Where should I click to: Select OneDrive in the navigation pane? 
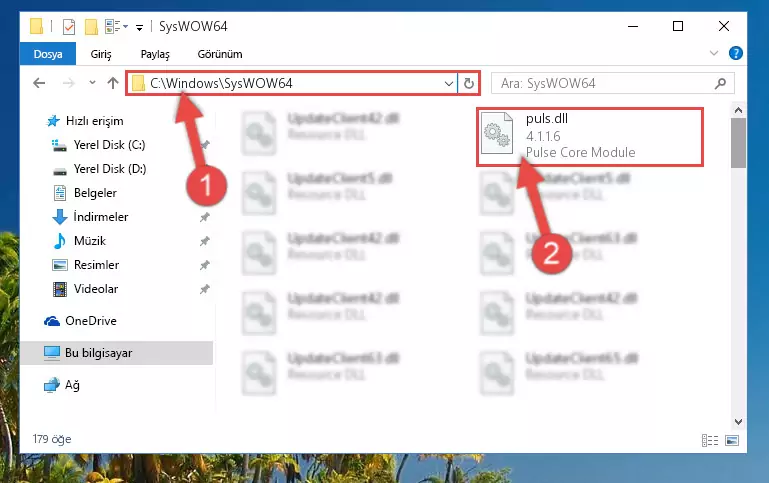(91, 321)
